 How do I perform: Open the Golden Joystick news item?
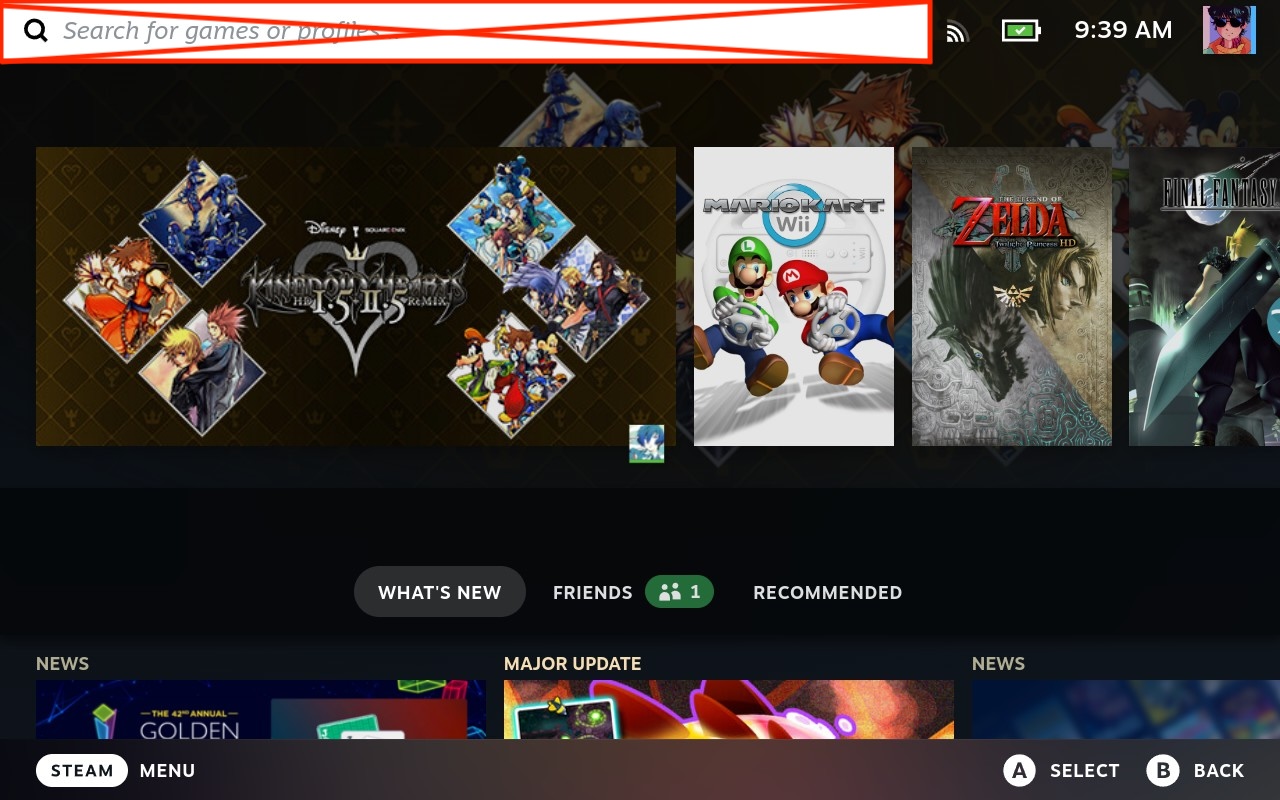260,710
